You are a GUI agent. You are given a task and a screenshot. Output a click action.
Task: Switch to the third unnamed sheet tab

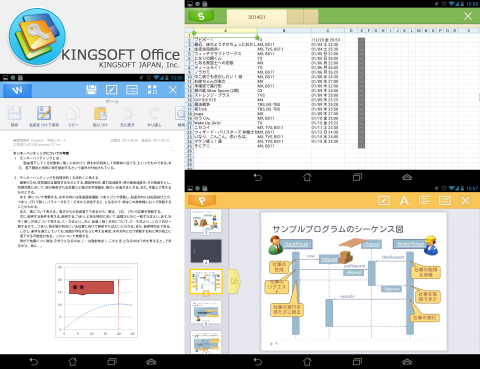tap(311, 17)
